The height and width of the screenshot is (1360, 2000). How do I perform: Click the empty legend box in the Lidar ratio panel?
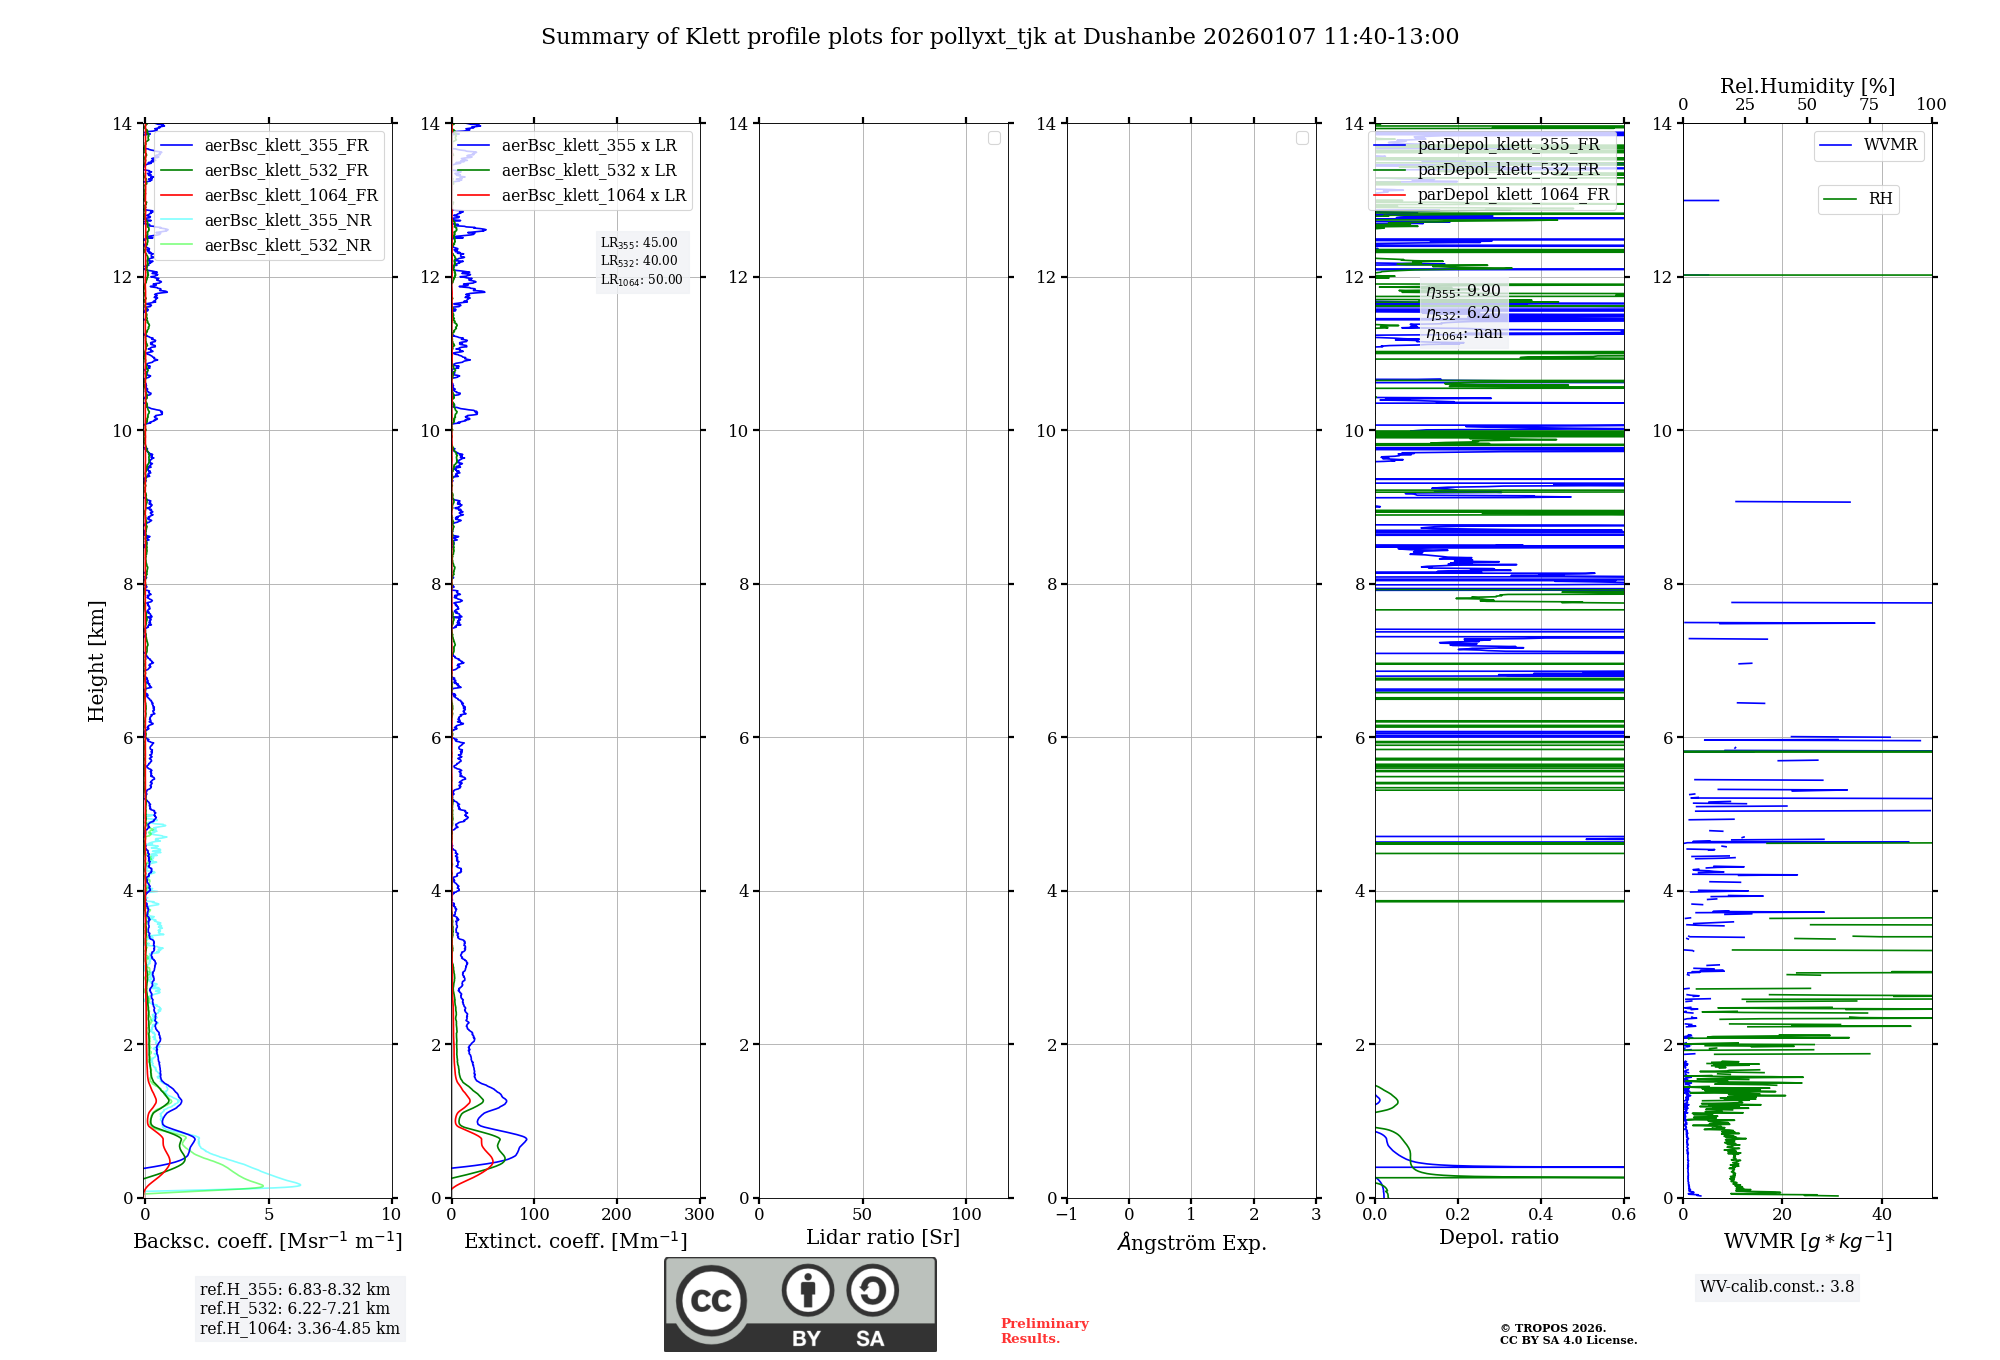tap(994, 138)
